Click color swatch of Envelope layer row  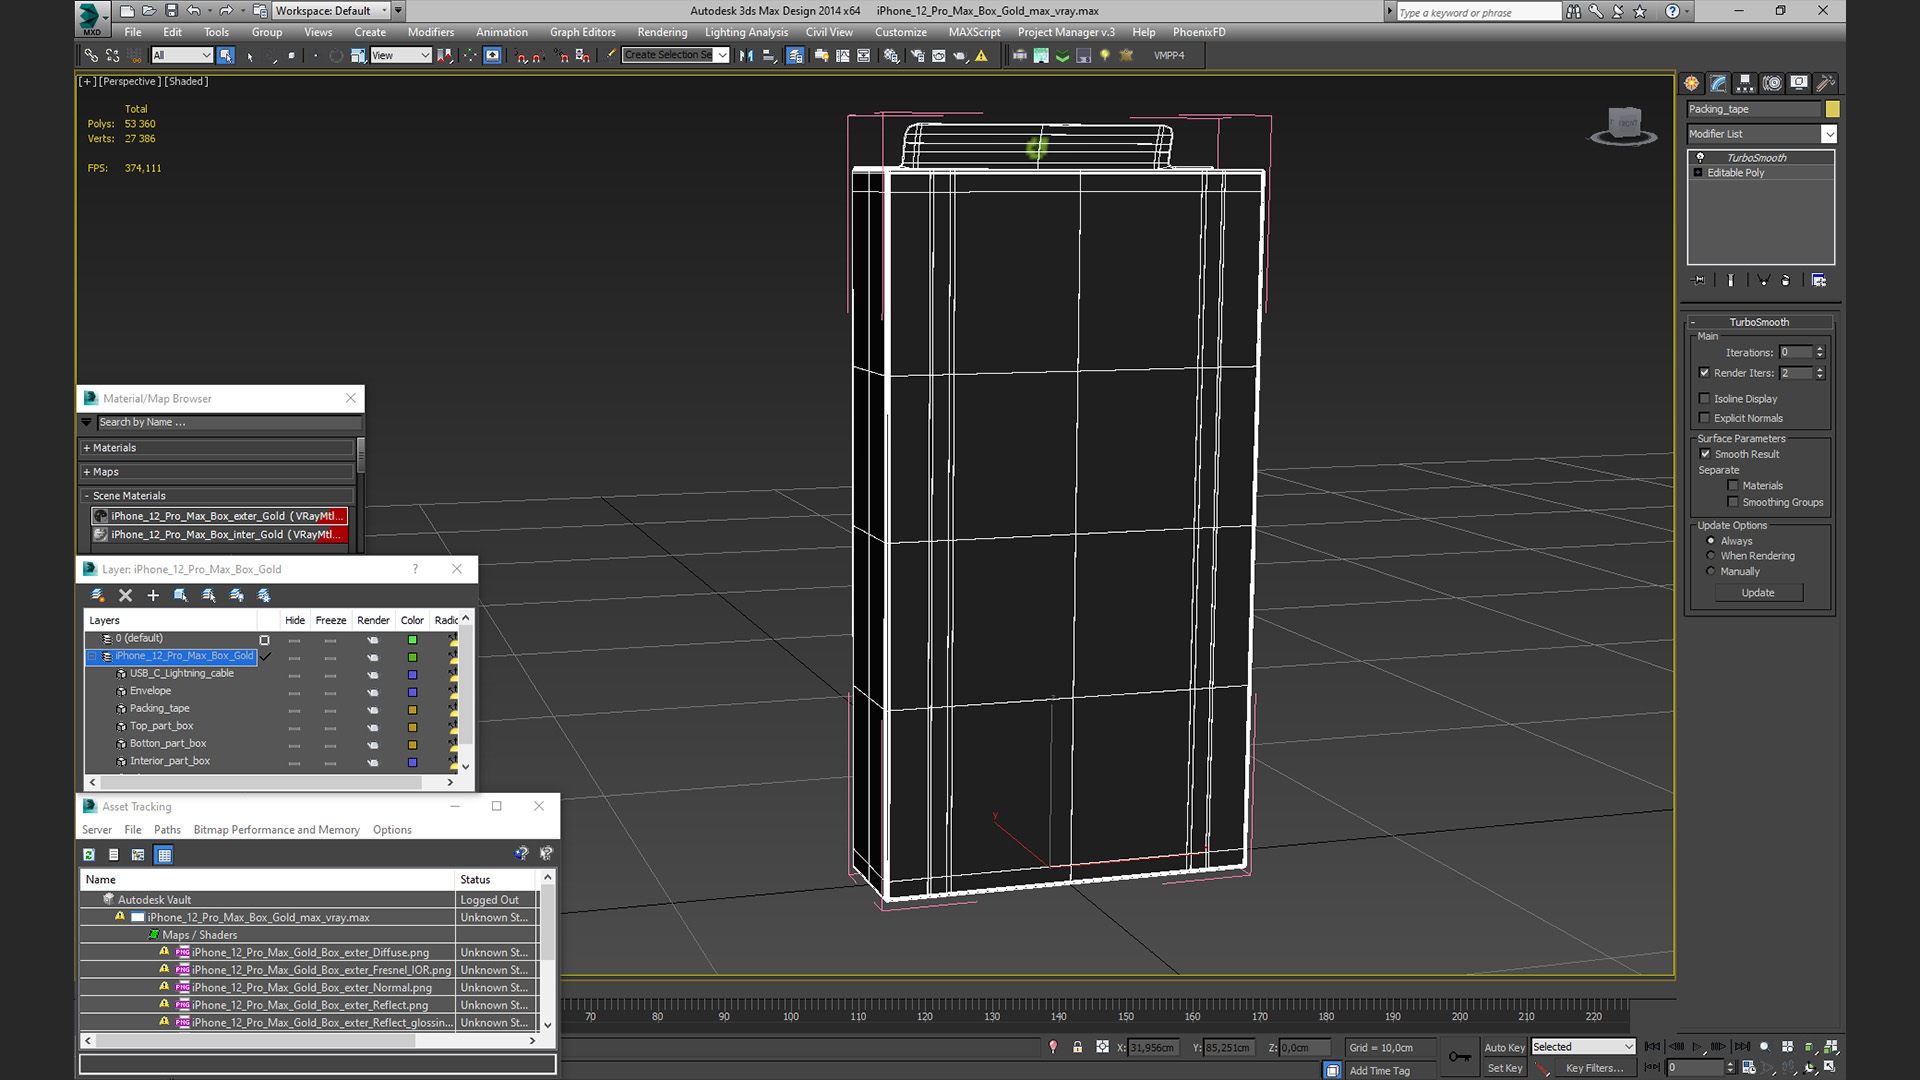coord(412,692)
